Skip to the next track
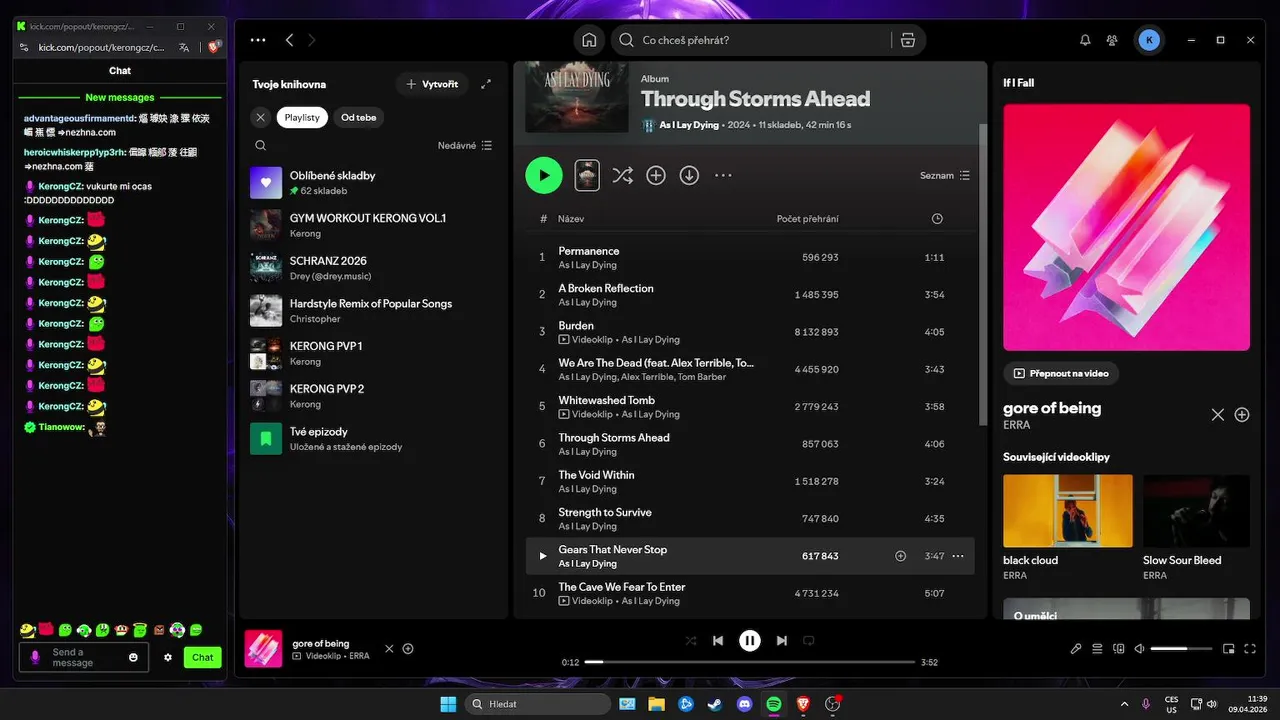Viewport: 1280px width, 720px height. pyautogui.click(x=782, y=640)
